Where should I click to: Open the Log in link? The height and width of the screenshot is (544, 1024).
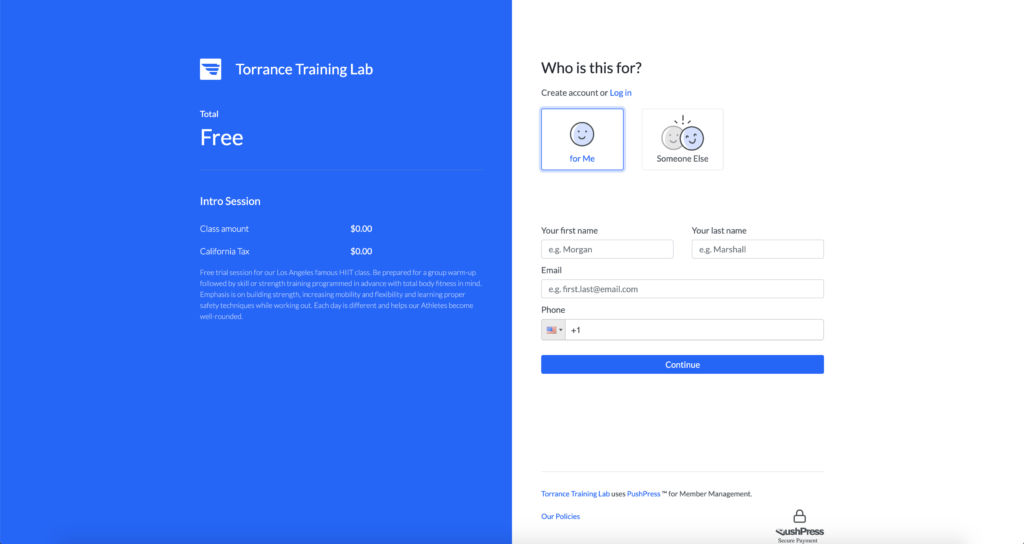620,93
